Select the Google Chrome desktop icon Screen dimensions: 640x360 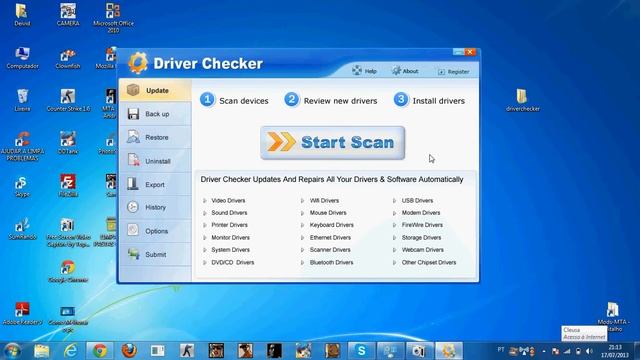[x=68, y=271]
